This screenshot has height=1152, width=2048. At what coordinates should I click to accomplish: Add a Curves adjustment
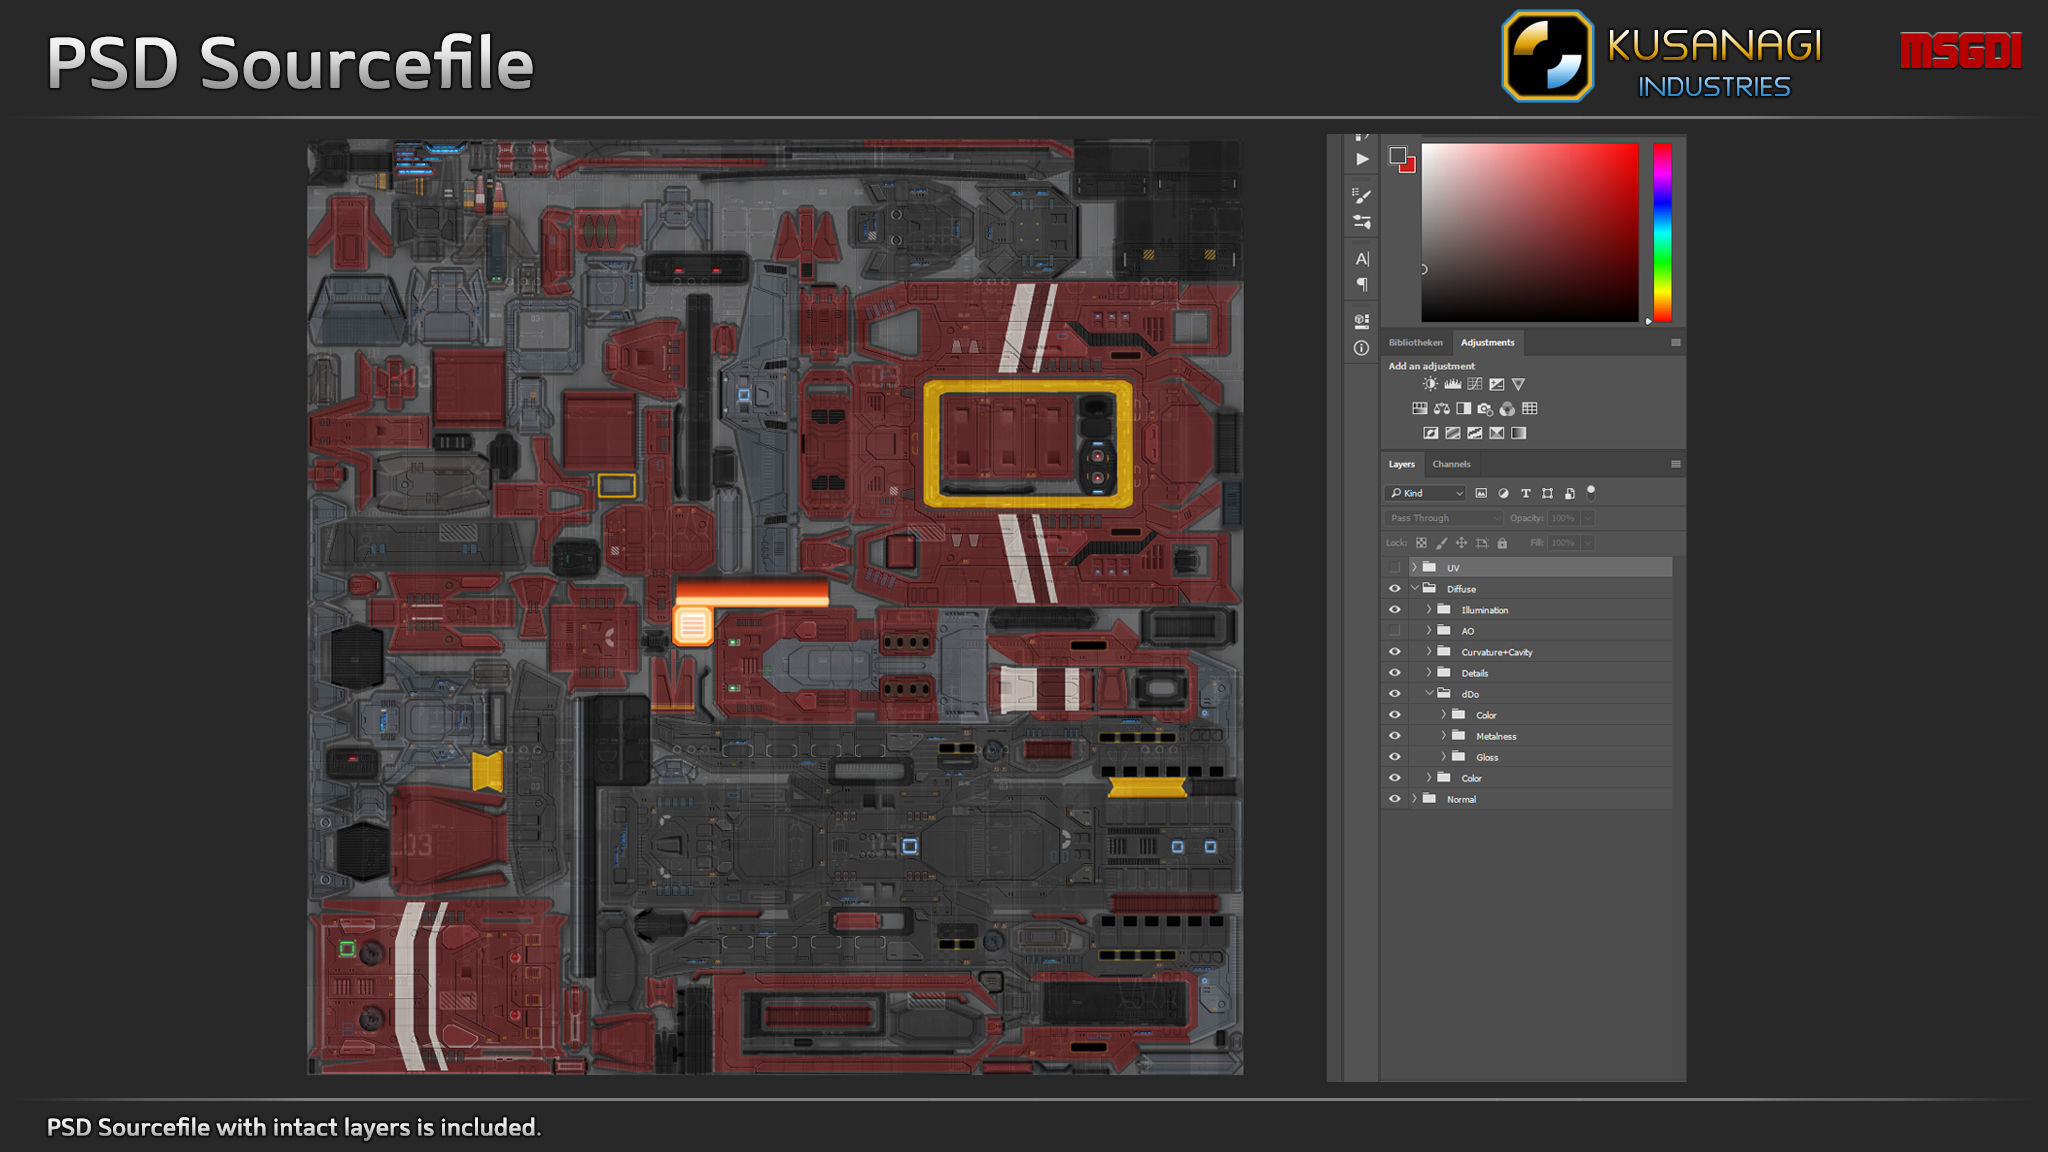tap(1474, 384)
